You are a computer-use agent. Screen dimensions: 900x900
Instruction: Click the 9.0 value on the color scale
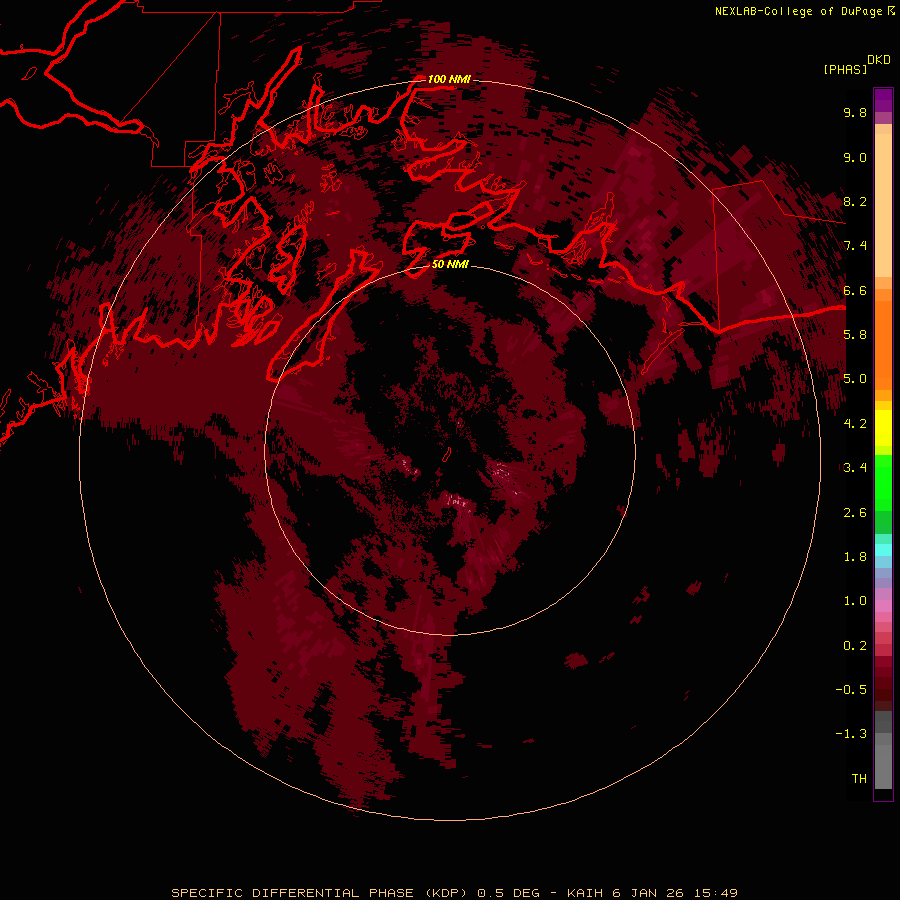click(x=855, y=157)
